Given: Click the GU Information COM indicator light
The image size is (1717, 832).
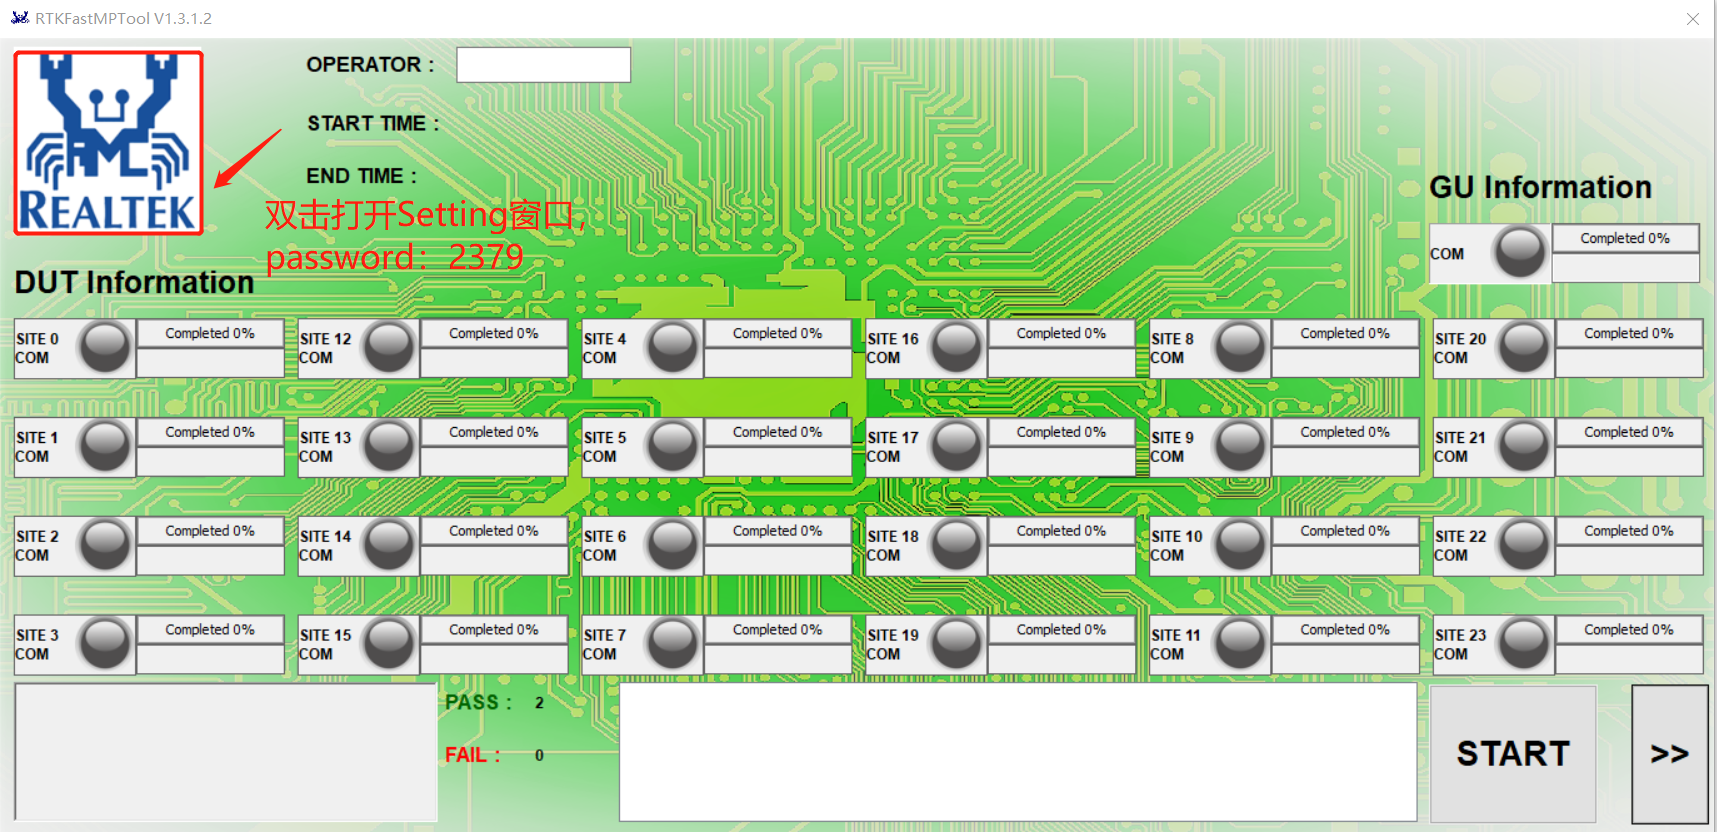Looking at the screenshot, I should (1519, 252).
